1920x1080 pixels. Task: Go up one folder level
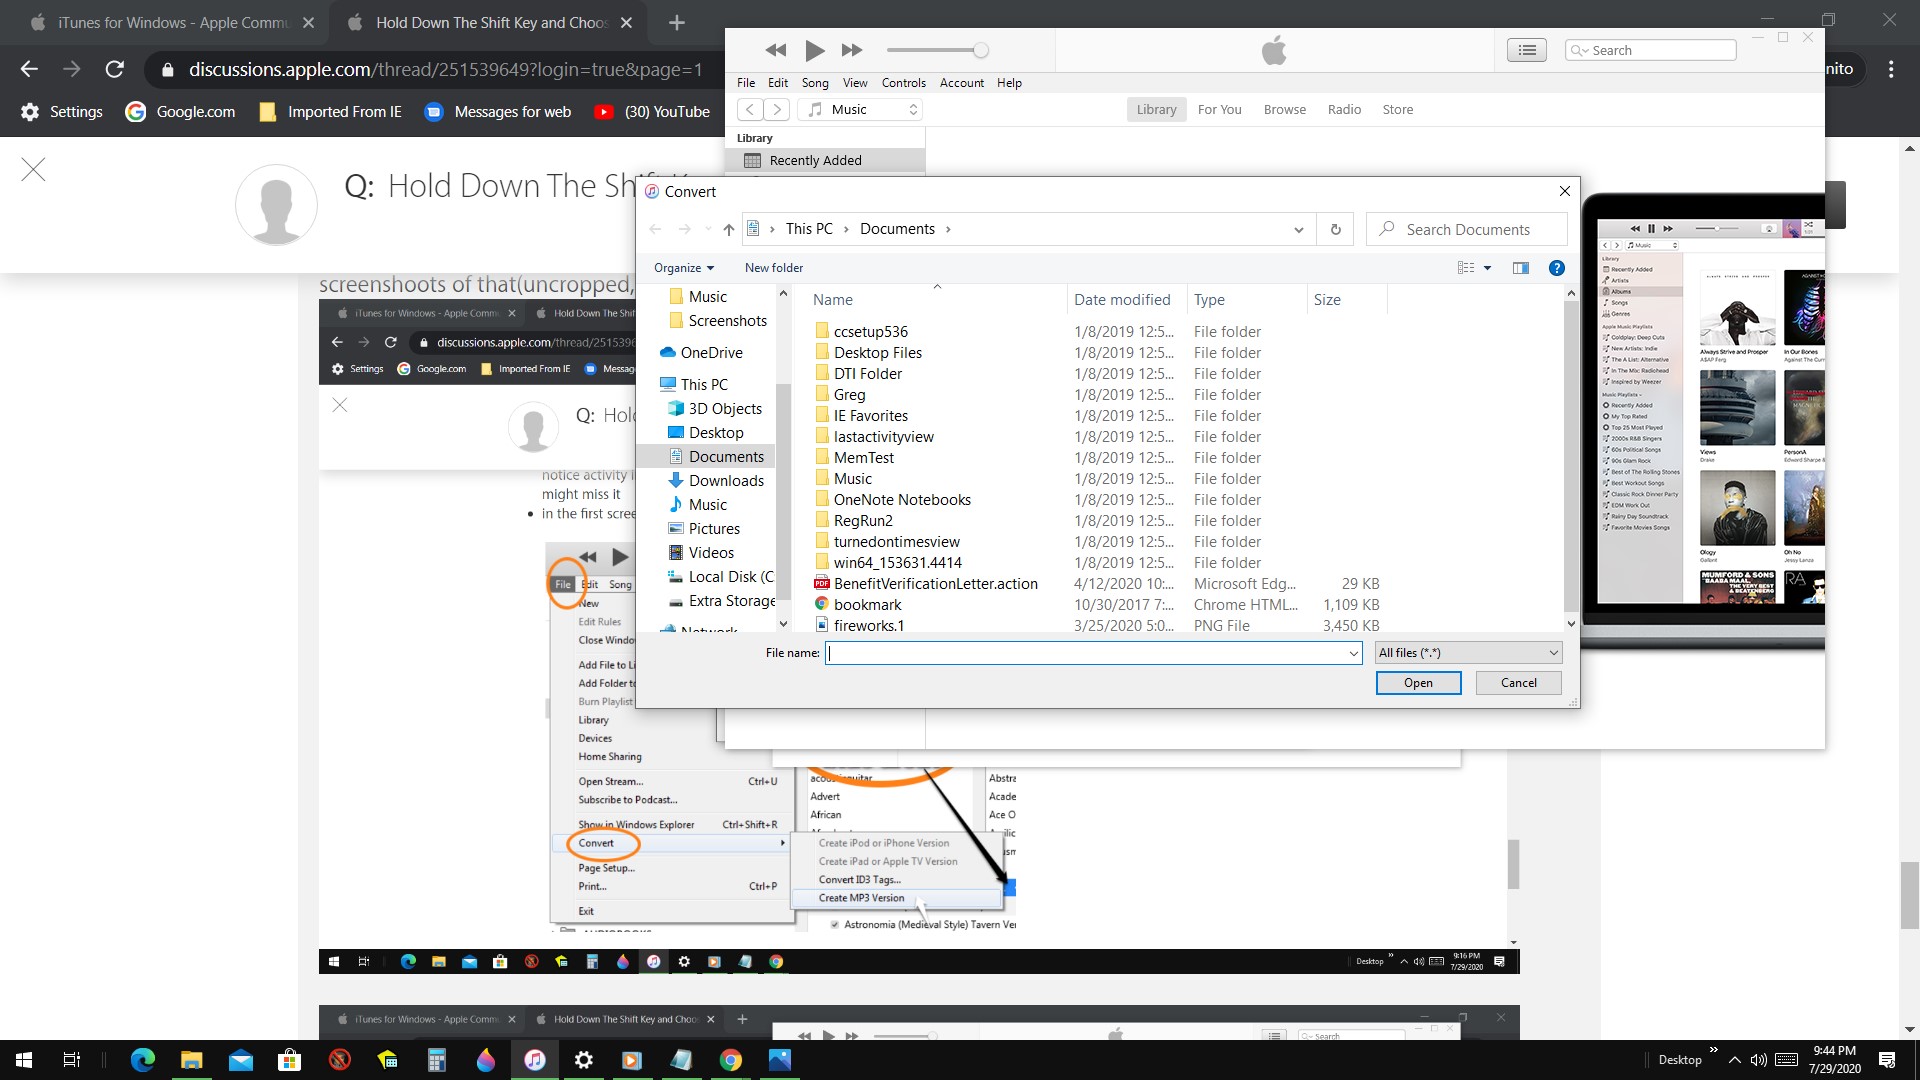[x=728, y=229]
